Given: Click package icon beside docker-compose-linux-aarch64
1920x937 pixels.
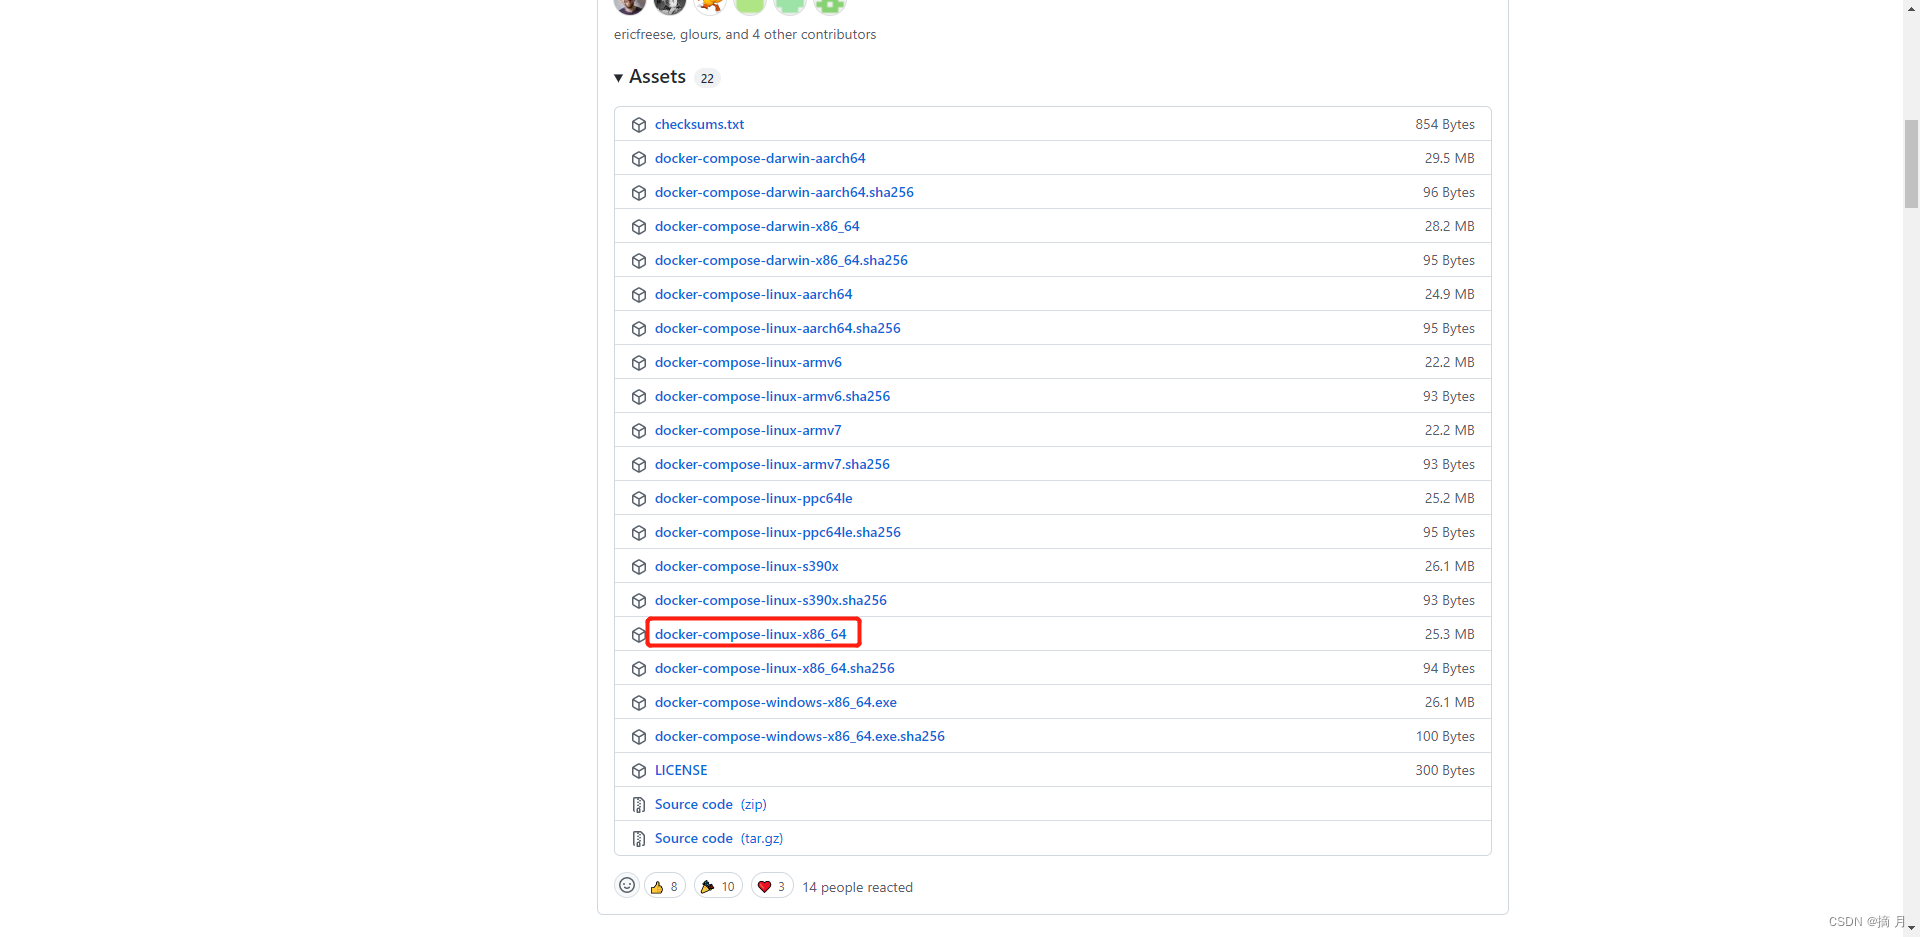Looking at the screenshot, I should coord(639,295).
